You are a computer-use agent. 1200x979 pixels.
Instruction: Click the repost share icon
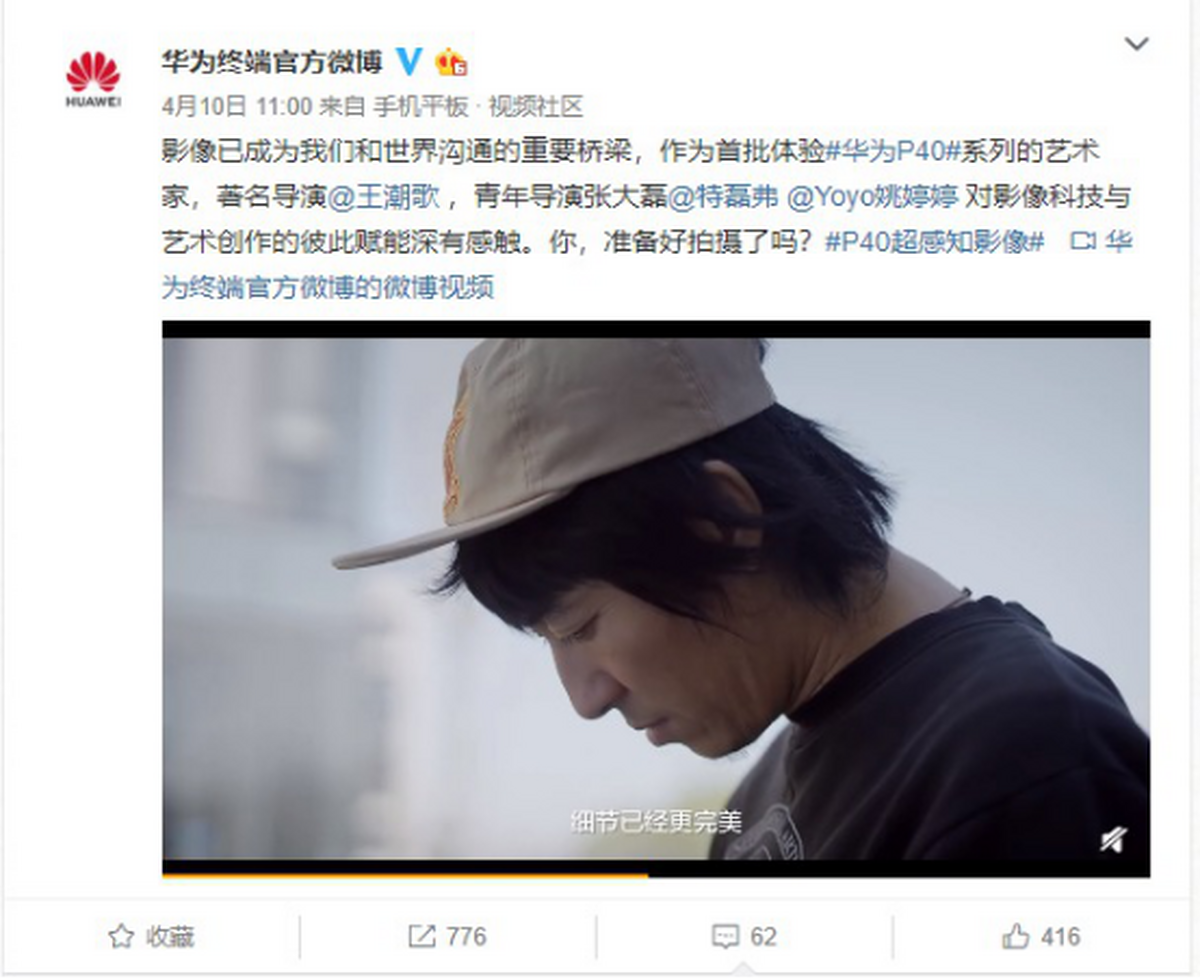pyautogui.click(x=422, y=936)
